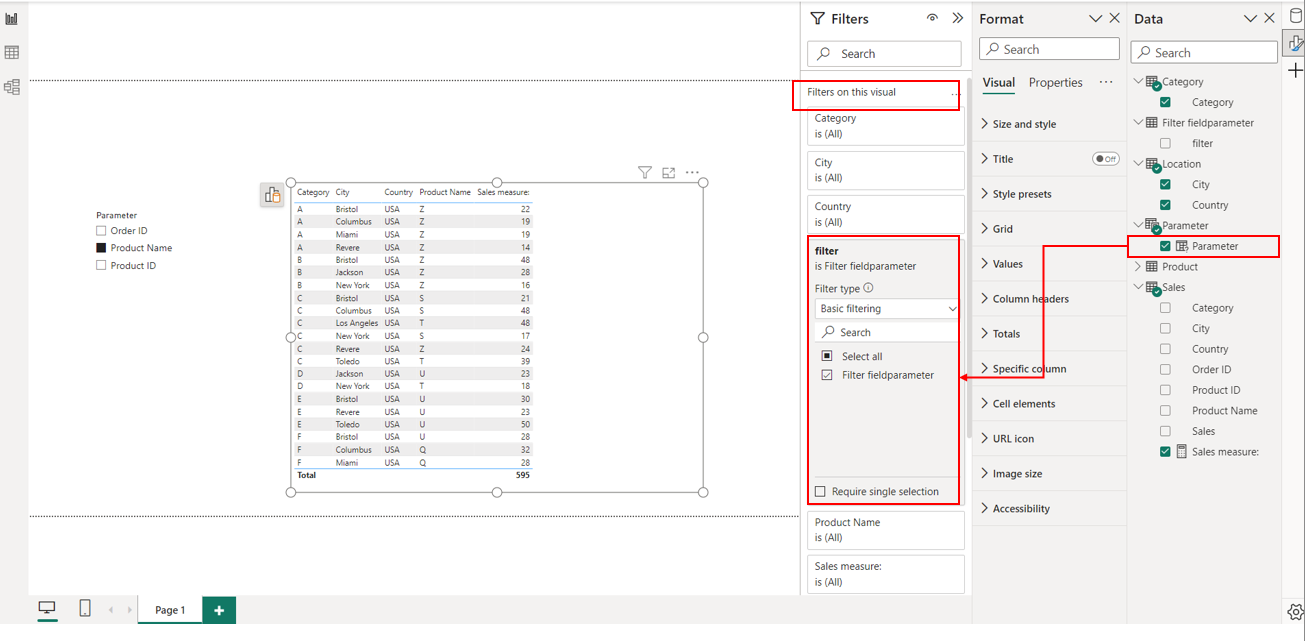This screenshot has height=641, width=1305.
Task: Toggle Product Name slicer option
Action: (101, 248)
